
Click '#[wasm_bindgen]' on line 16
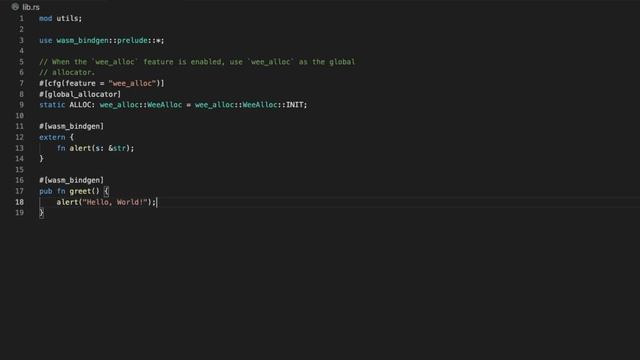click(71, 180)
